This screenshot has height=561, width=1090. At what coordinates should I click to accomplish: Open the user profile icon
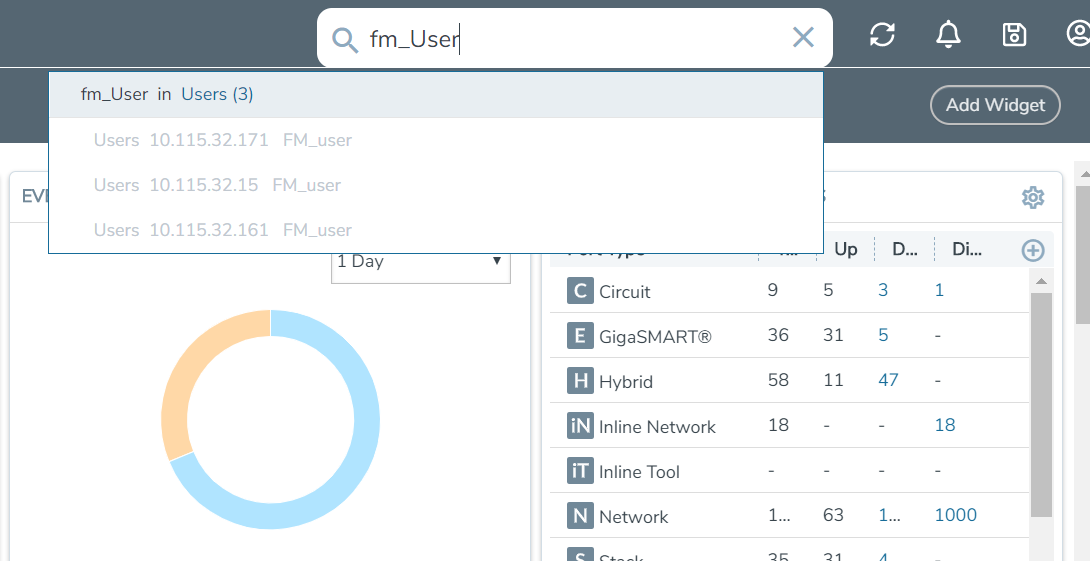[x=1078, y=33]
